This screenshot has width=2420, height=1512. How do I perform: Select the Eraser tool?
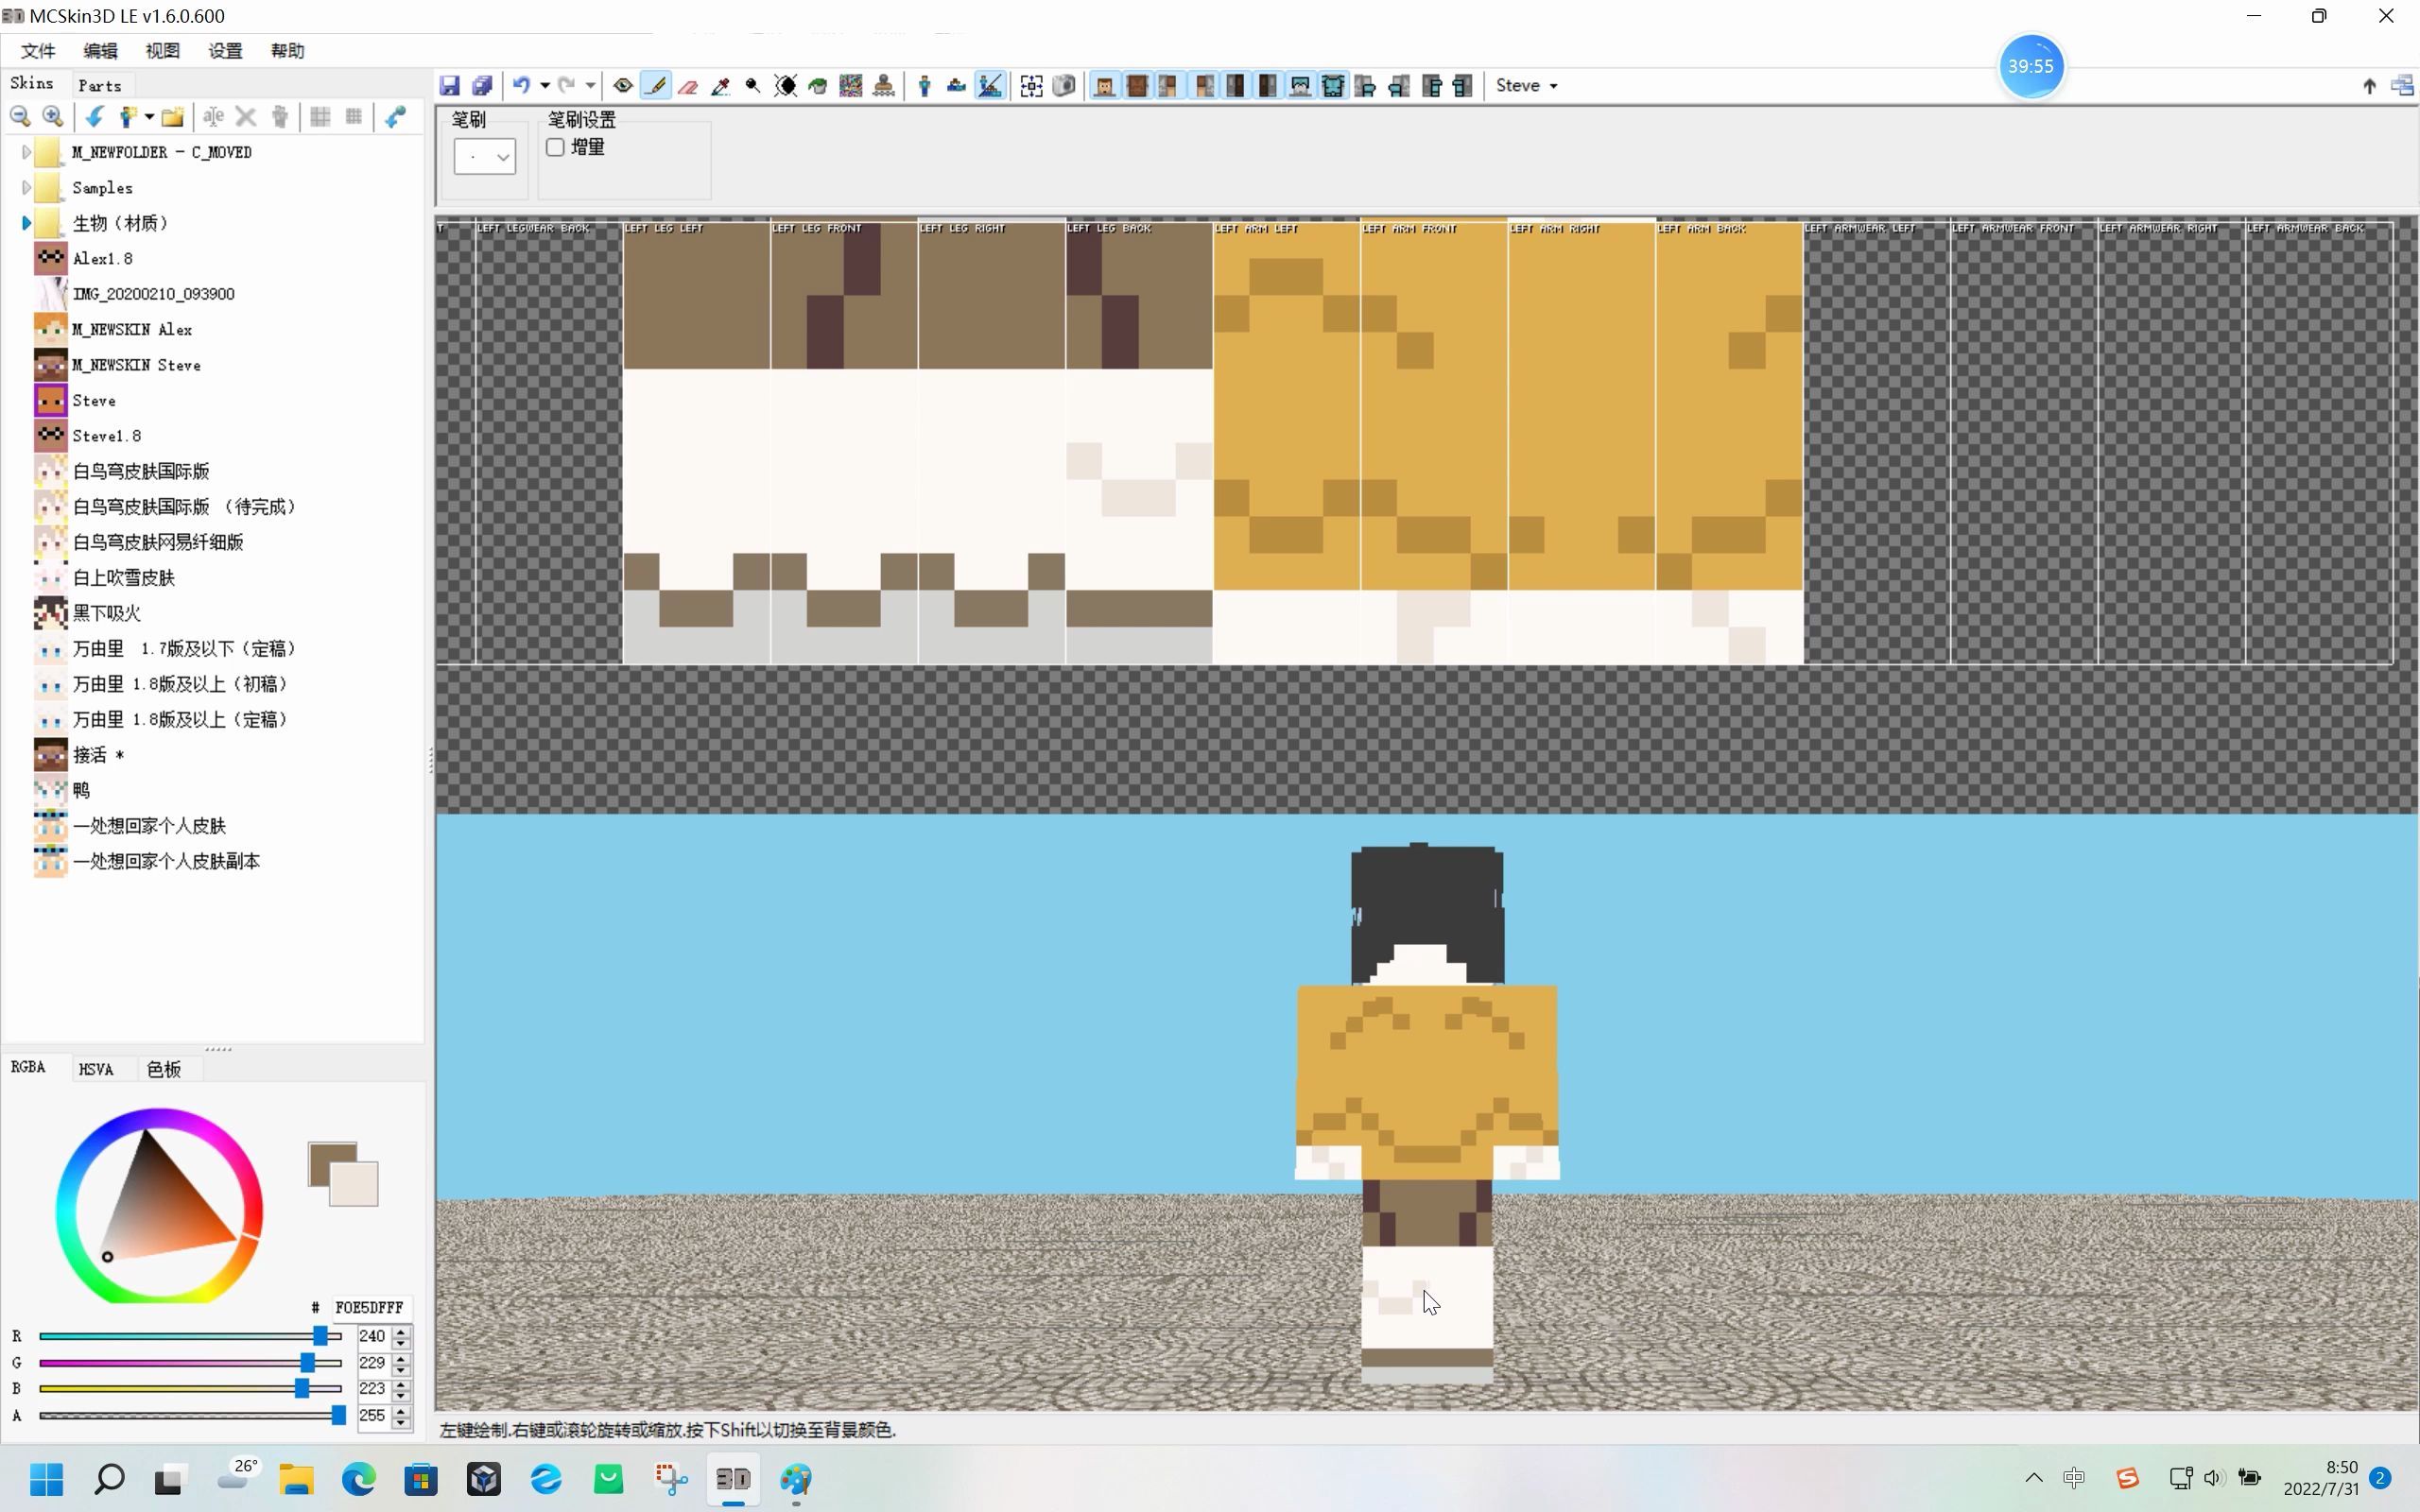688,86
